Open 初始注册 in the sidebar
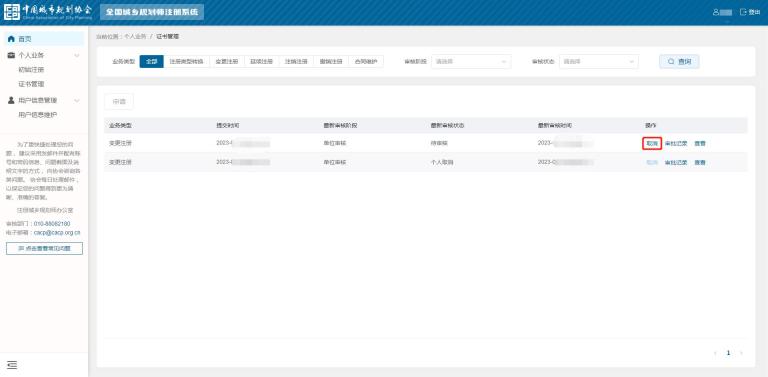This screenshot has width=768, height=377. tap(31, 70)
